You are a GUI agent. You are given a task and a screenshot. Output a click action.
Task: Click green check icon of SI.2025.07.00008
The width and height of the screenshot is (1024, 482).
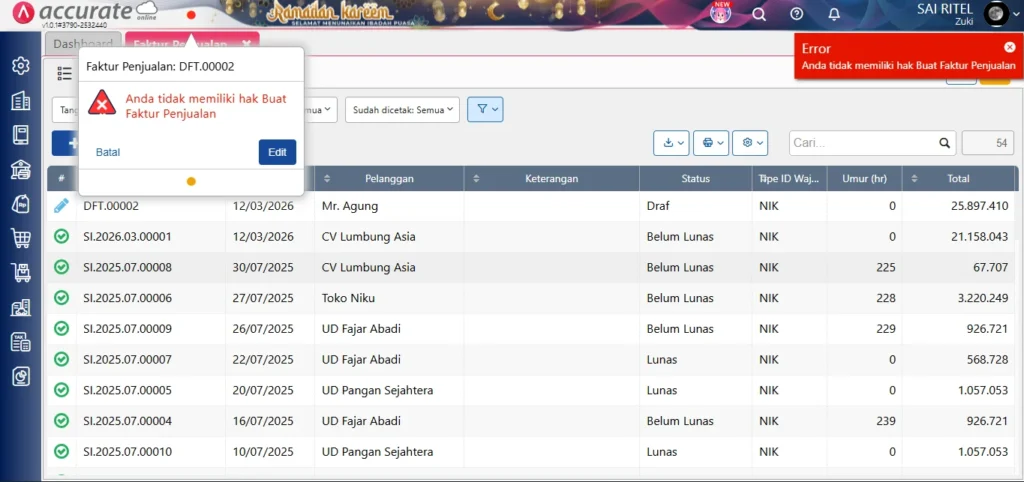click(x=61, y=267)
